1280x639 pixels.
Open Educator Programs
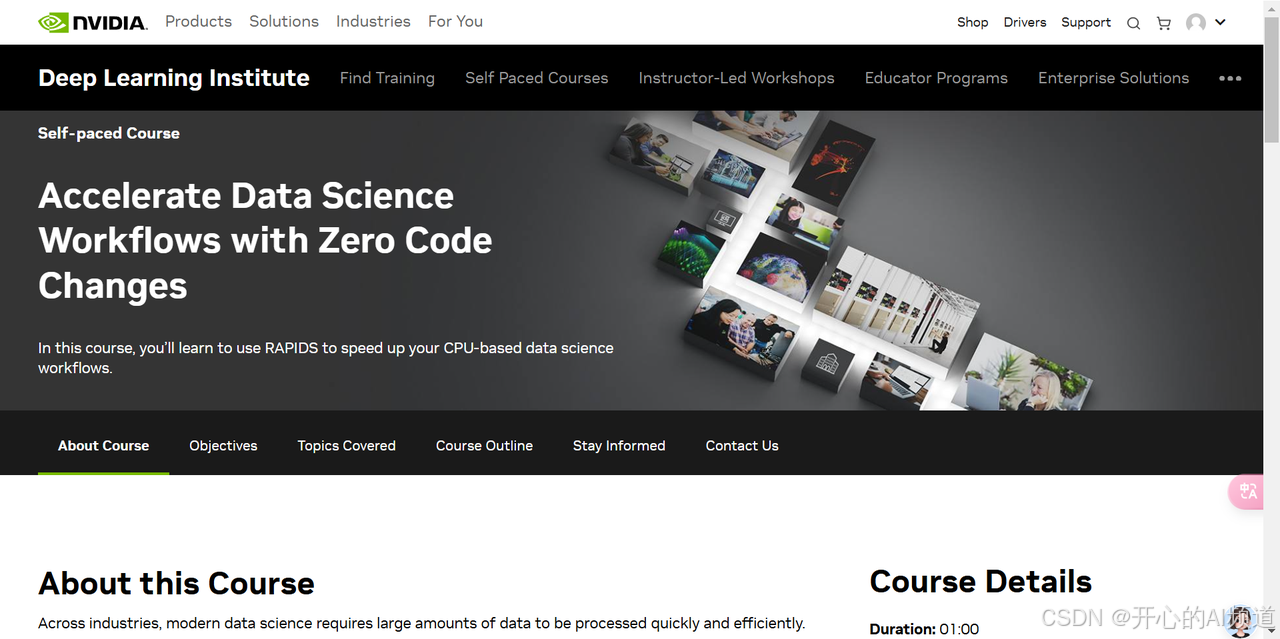(x=936, y=78)
